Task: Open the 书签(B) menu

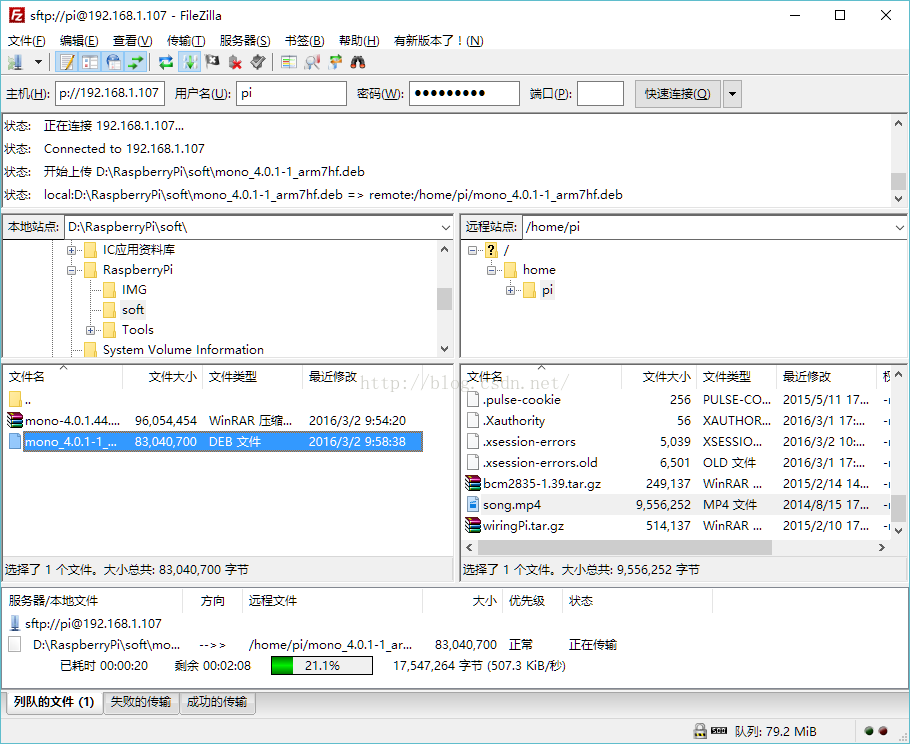Action: (x=304, y=41)
